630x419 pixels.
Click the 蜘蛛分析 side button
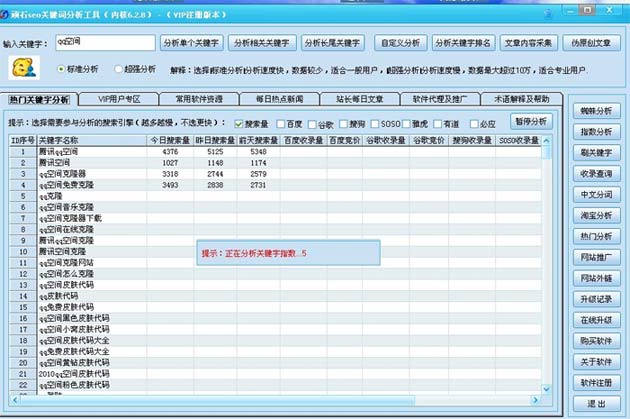click(596, 111)
